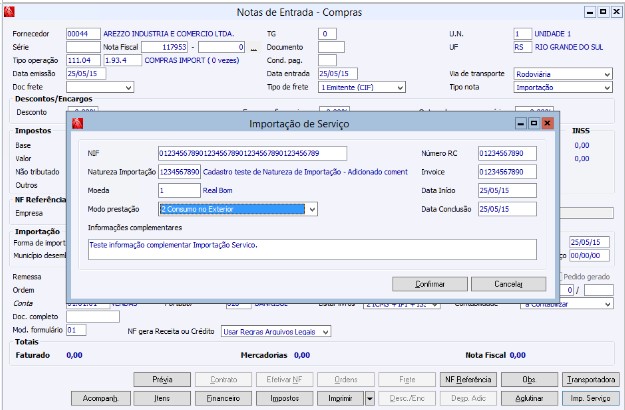Click the Imp. Serviço button
Viewport: 625px width, 410px height.
[x=591, y=398]
